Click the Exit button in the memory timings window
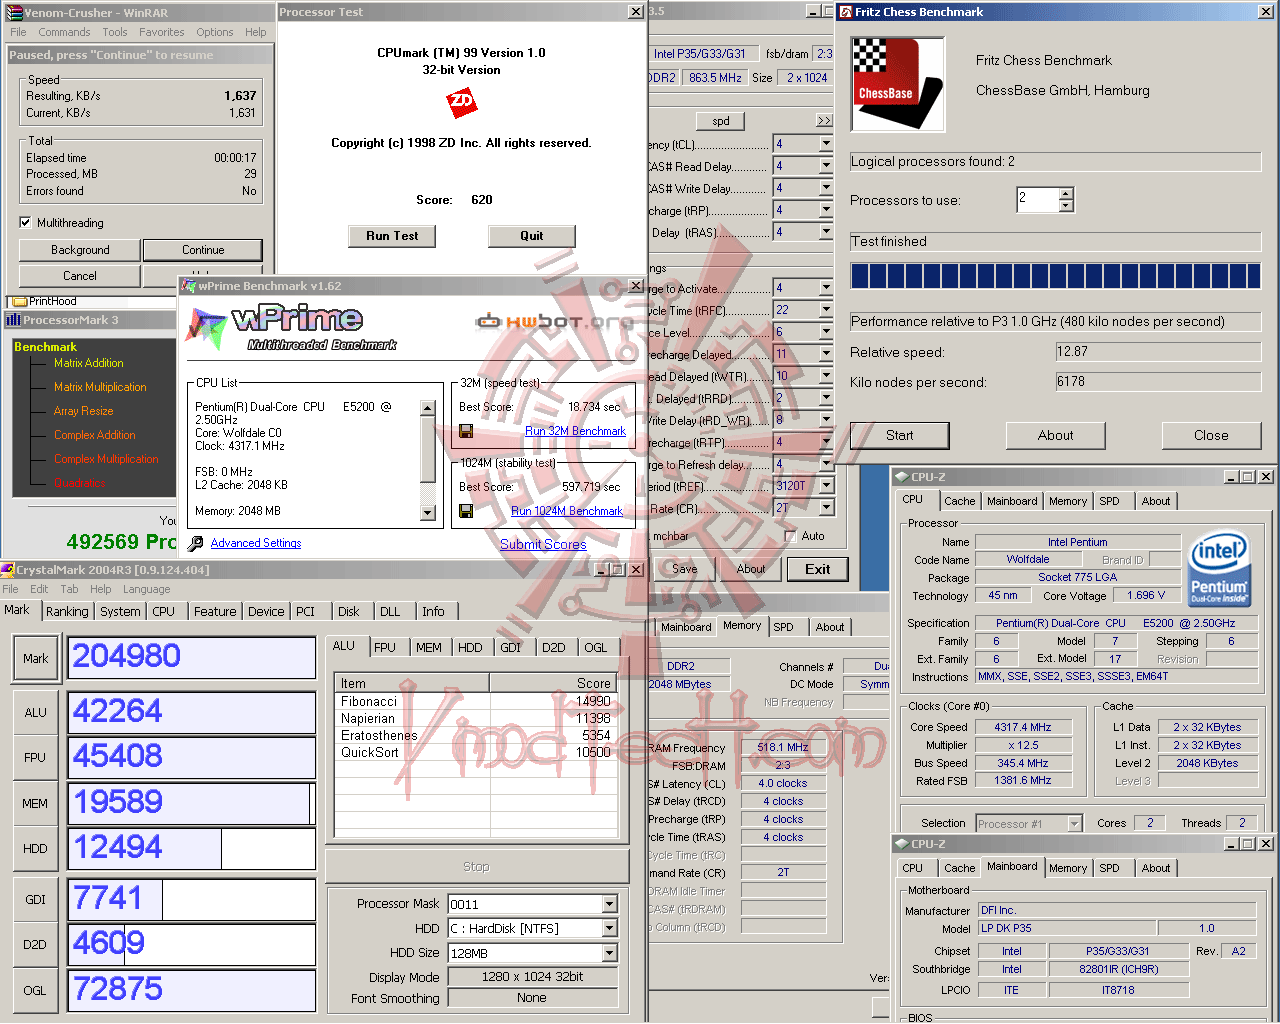 pyautogui.click(x=818, y=569)
